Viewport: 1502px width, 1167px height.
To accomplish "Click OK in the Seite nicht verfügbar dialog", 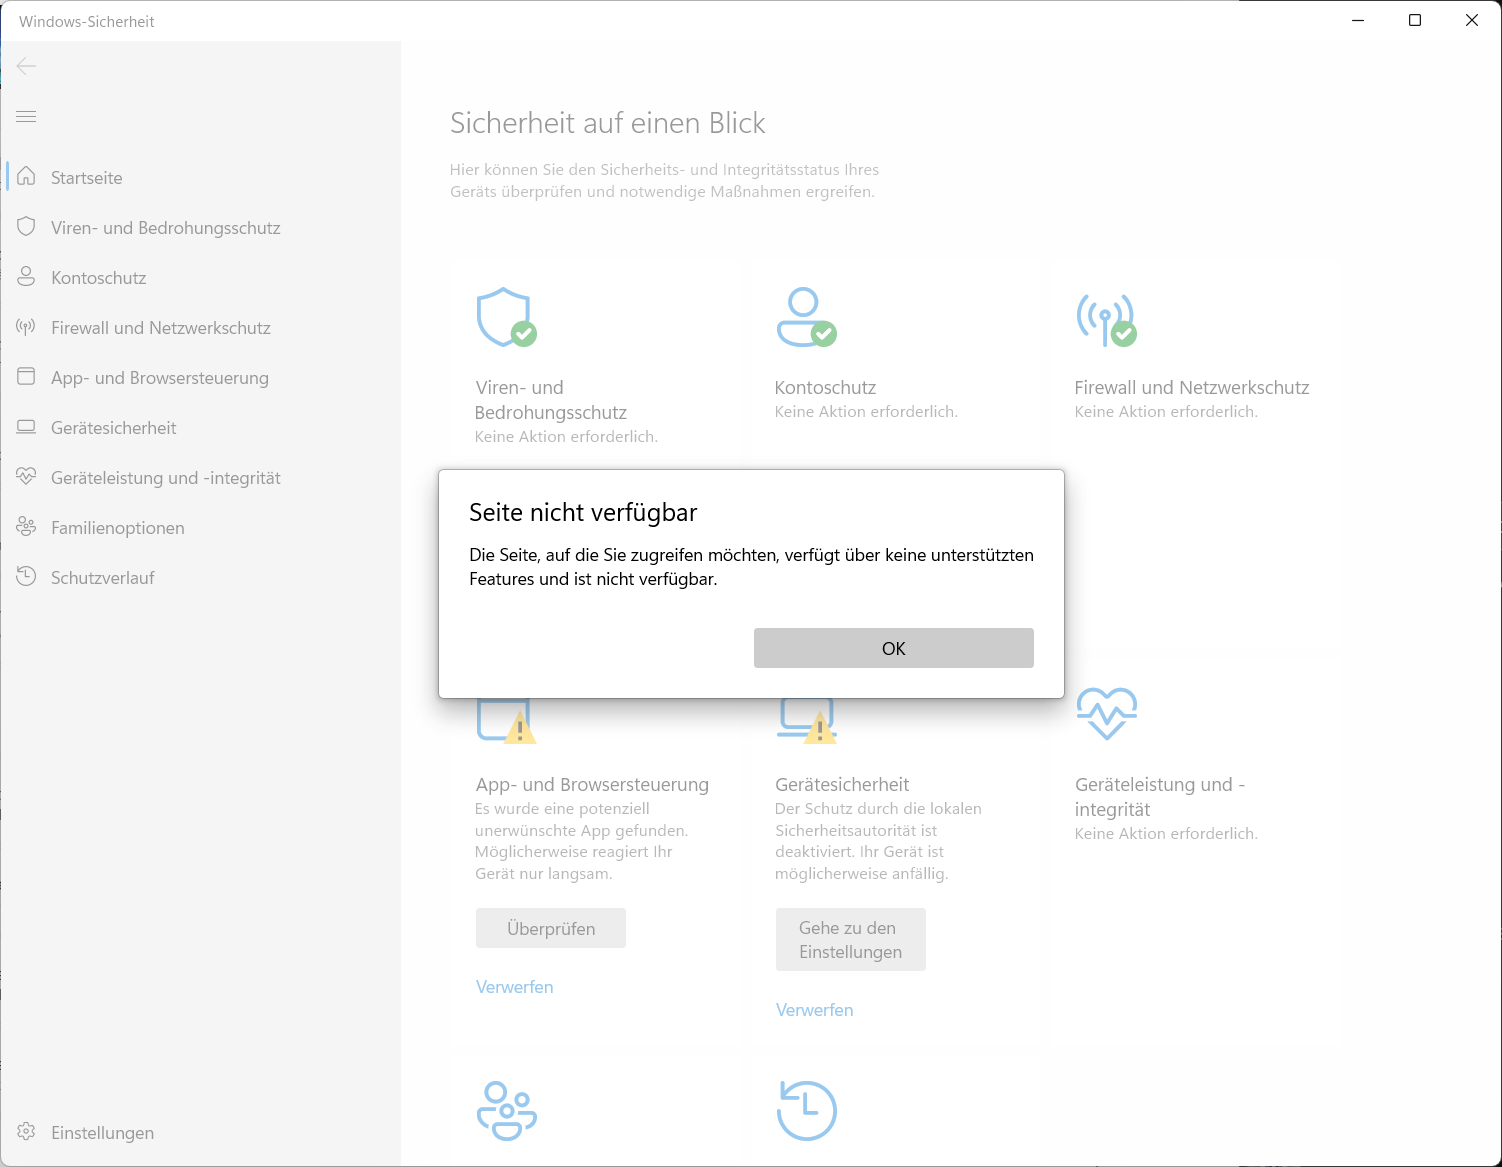I will click(893, 648).
